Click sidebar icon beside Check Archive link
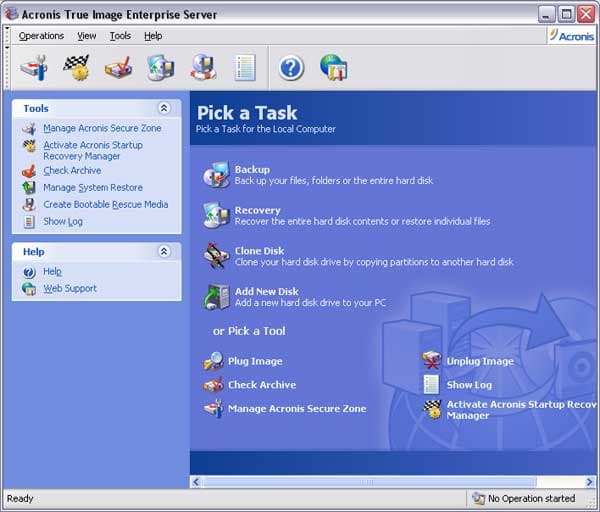The width and height of the screenshot is (600, 512). point(29,171)
